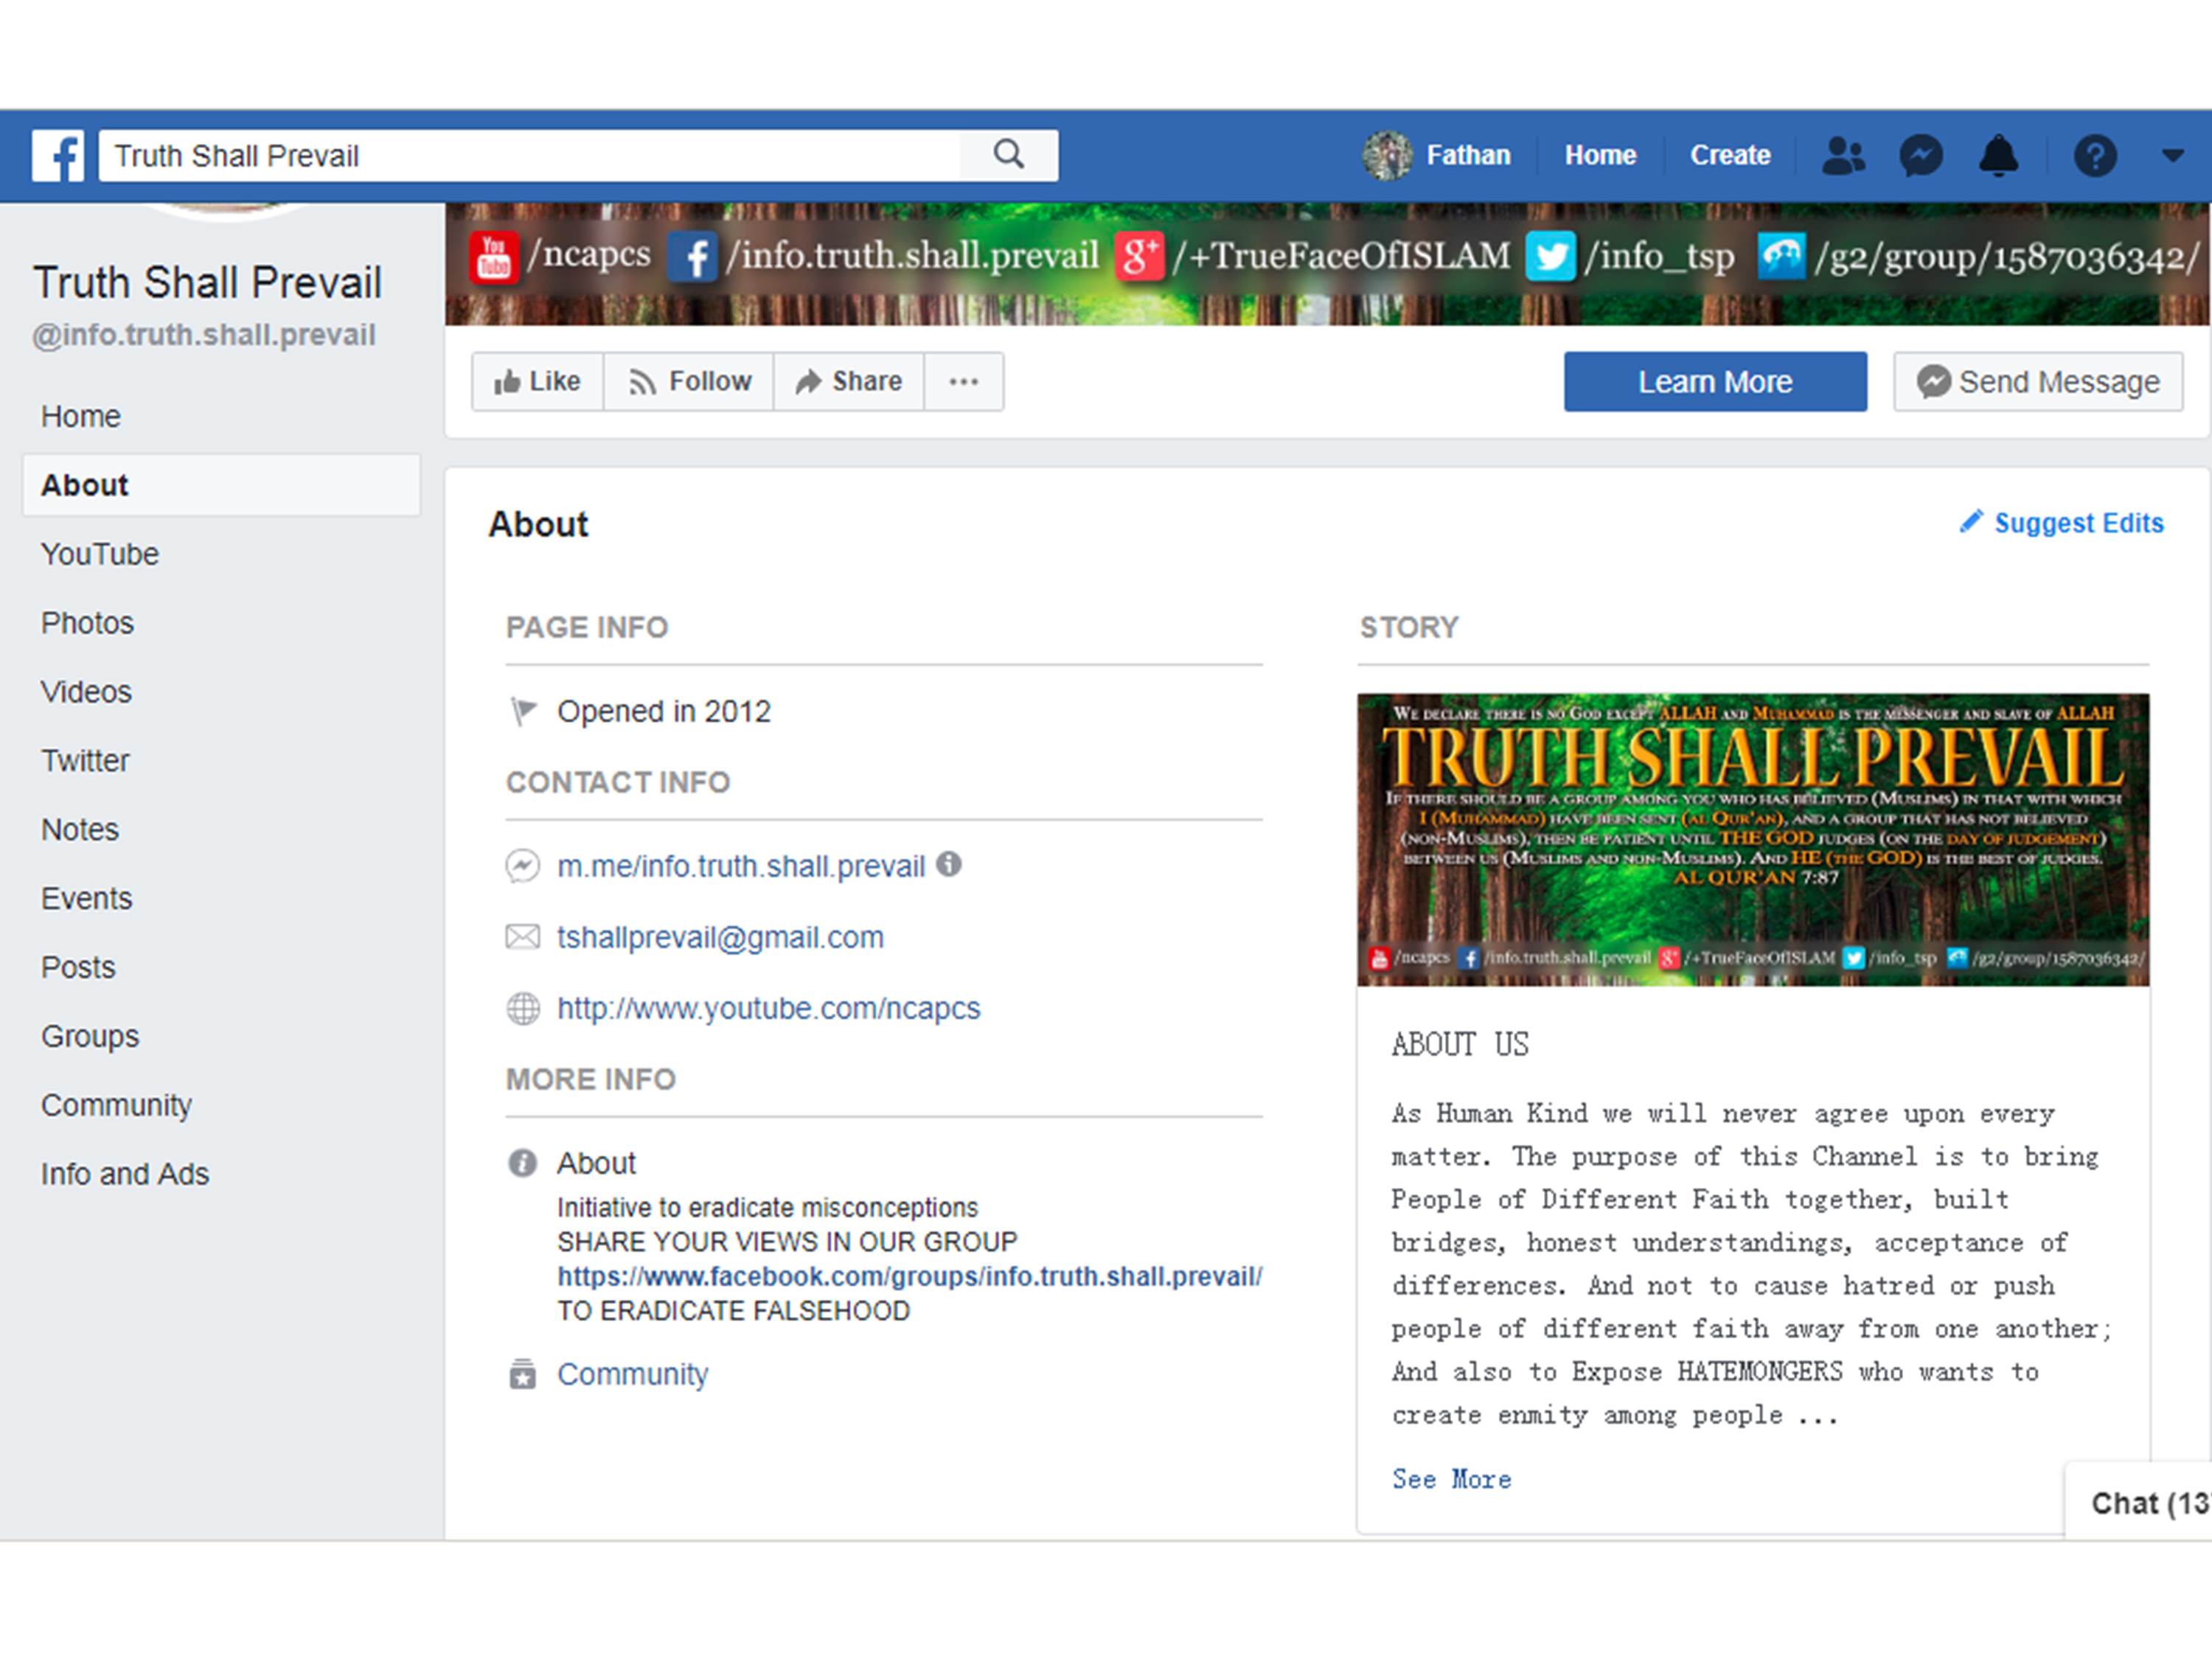Click Suggest Edits link

[x=2062, y=523]
